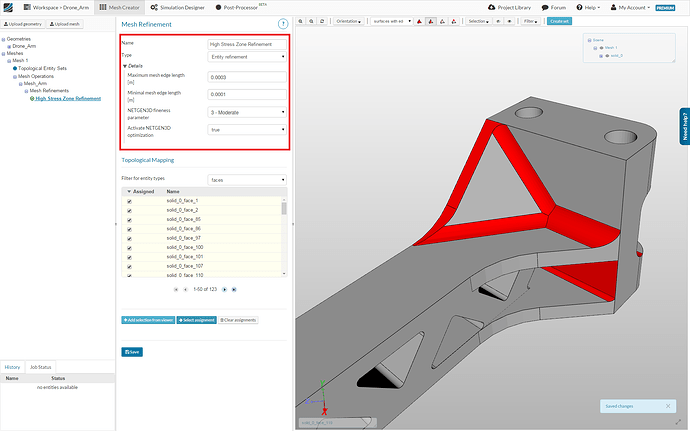Click the eye icon next to Selection
690x431 pixels.
498,20
